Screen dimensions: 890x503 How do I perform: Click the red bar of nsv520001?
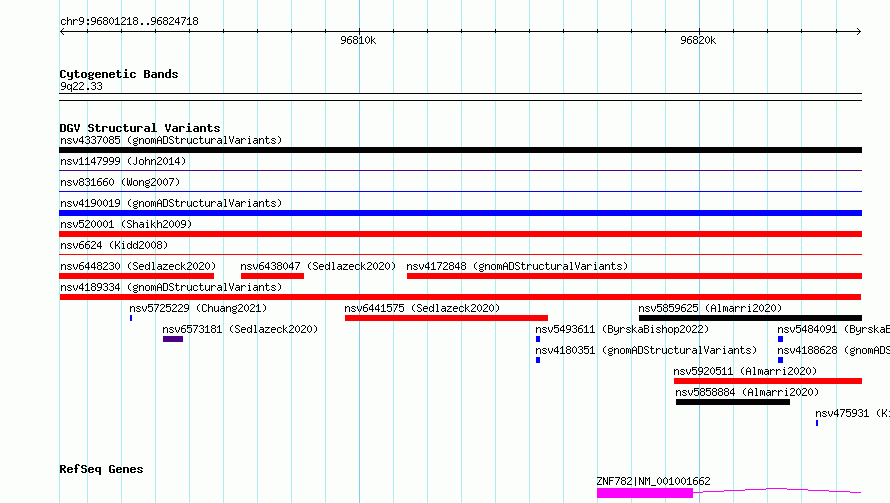coord(460,234)
